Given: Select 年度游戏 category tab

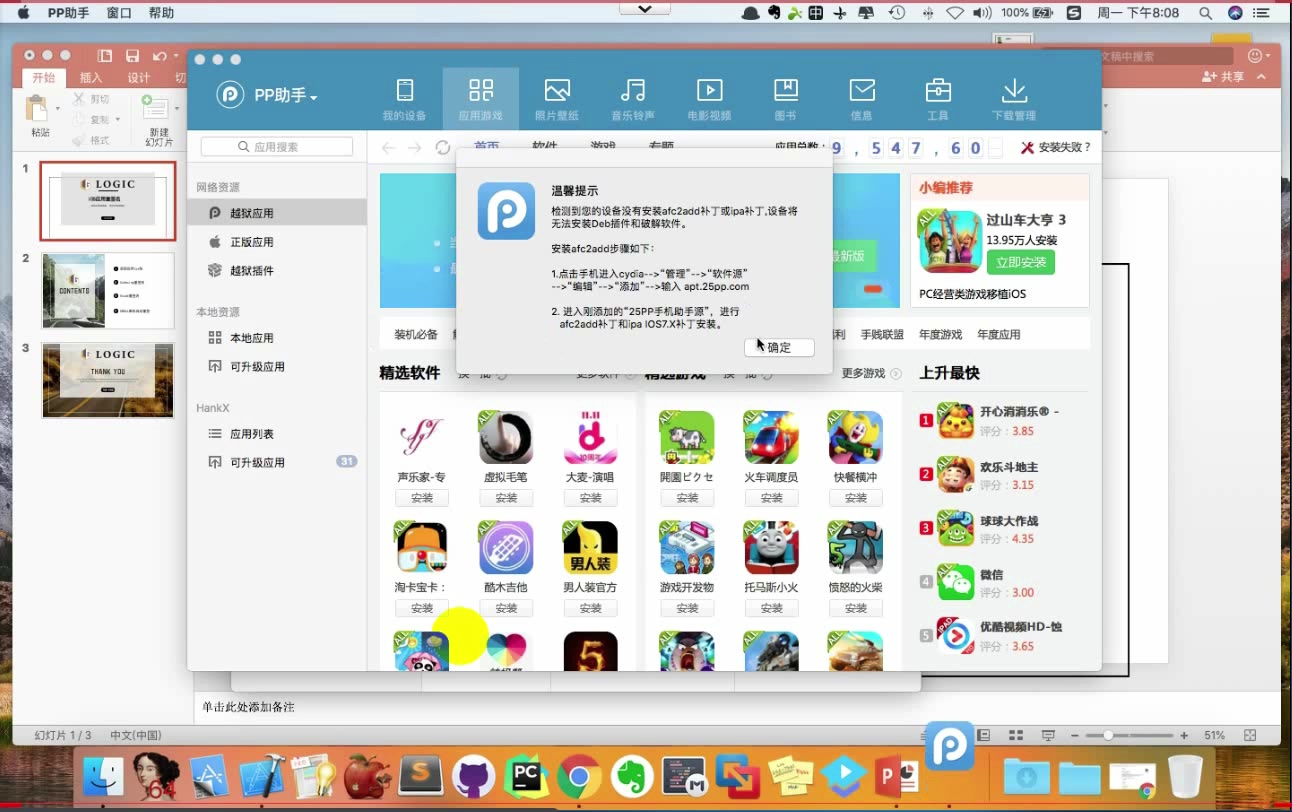Looking at the screenshot, I should [941, 334].
